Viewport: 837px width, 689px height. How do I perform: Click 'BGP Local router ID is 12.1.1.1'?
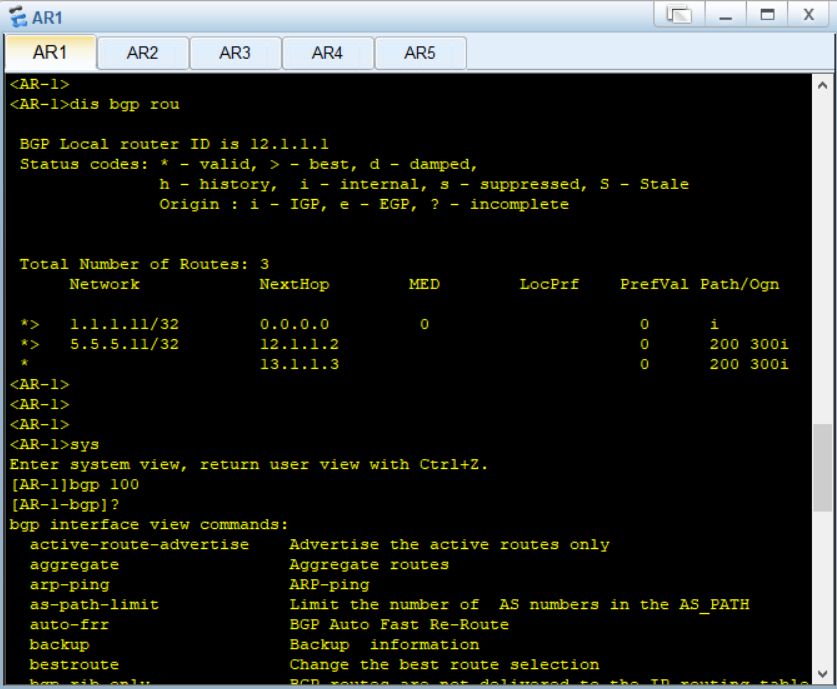(174, 144)
